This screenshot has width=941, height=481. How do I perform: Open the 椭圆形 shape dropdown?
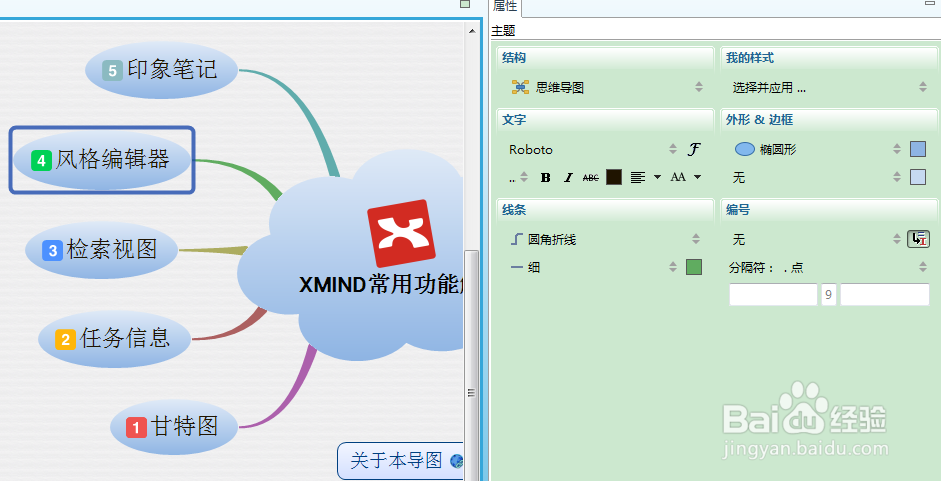click(x=817, y=150)
